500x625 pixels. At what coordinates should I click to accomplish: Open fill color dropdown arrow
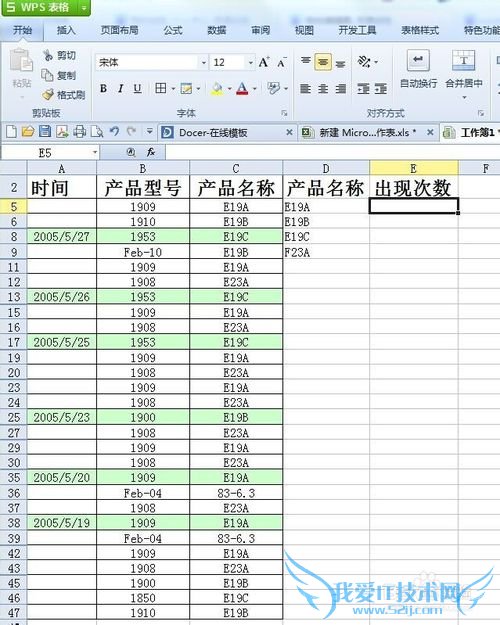(x=229, y=88)
